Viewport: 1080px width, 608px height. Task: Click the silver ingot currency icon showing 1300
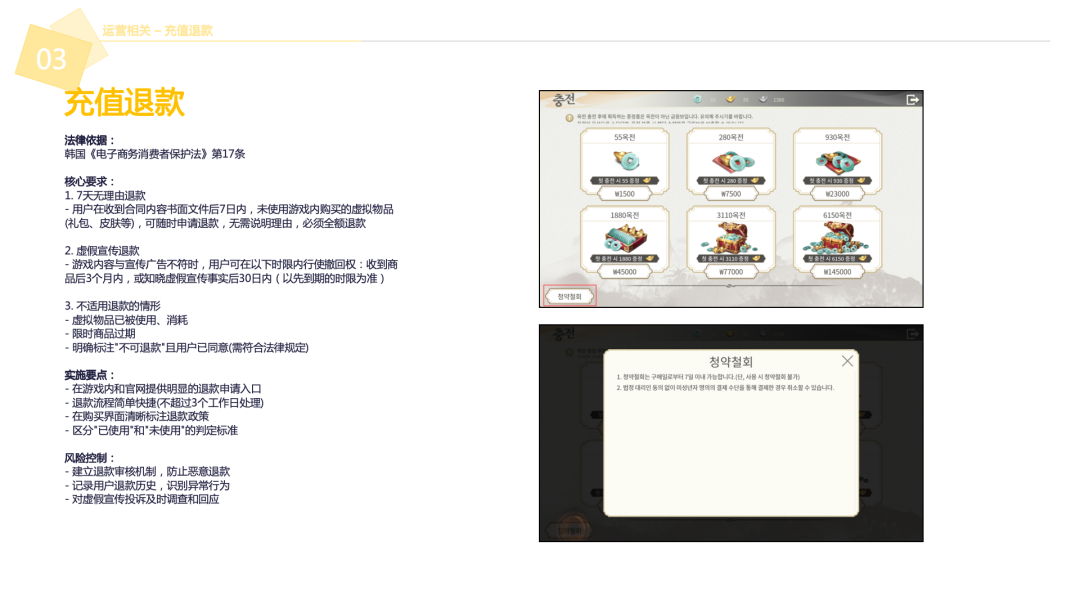pyautogui.click(x=763, y=100)
